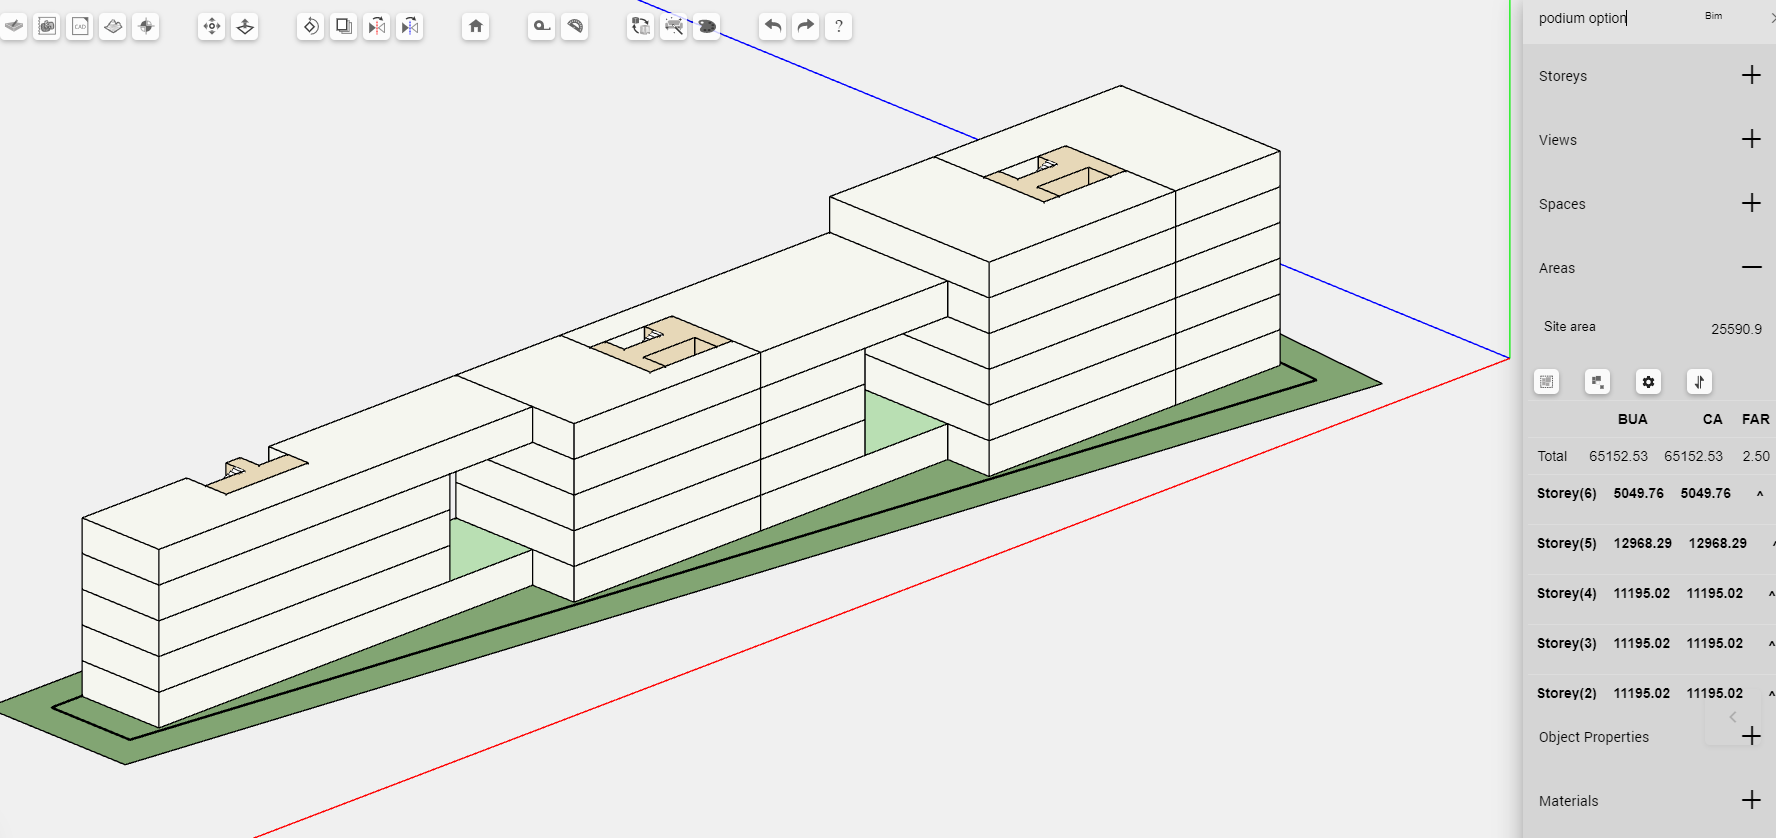The width and height of the screenshot is (1776, 838).
Task: Select the Rotate object tool
Action: click(x=311, y=26)
